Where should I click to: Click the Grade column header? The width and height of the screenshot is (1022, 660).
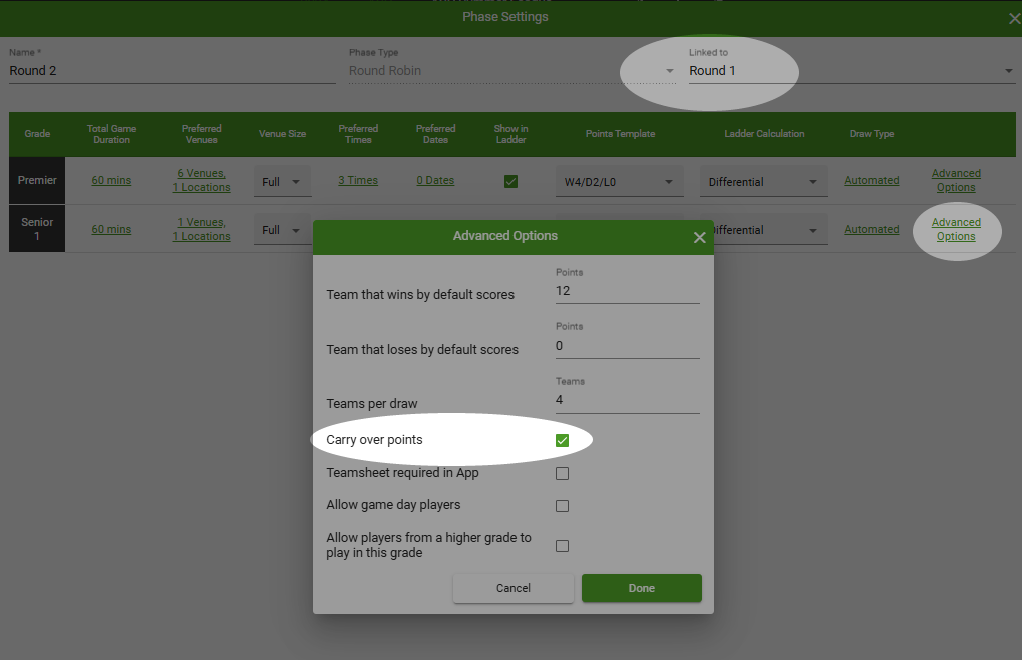[x=37, y=134]
